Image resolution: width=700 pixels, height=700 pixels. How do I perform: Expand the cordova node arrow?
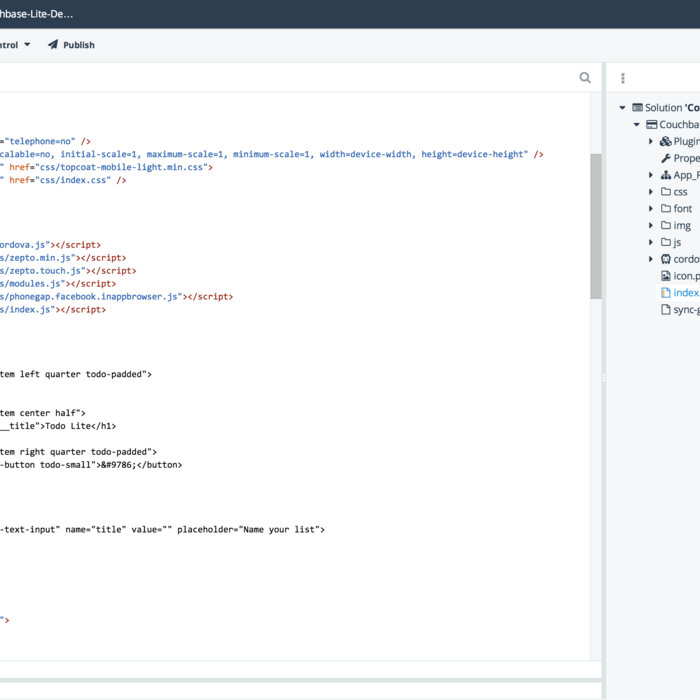(x=651, y=259)
